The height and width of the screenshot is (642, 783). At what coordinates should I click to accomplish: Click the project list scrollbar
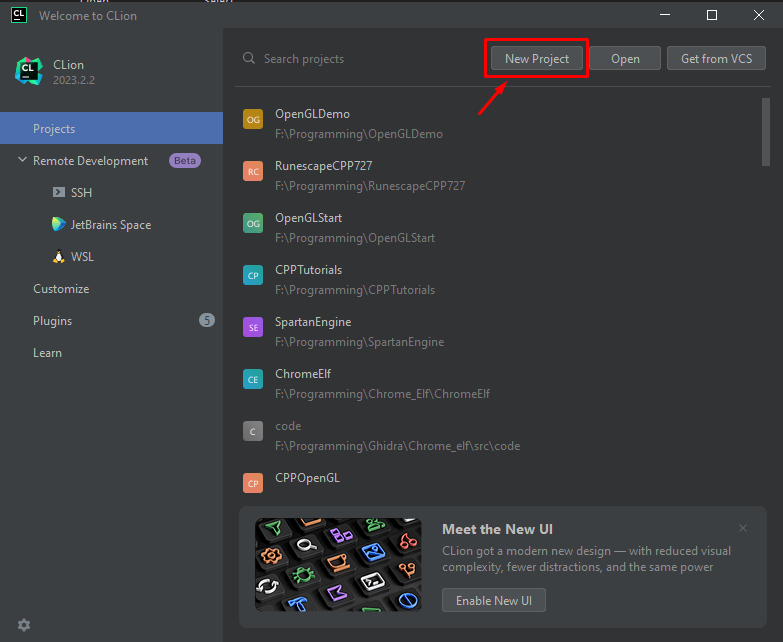(x=766, y=132)
